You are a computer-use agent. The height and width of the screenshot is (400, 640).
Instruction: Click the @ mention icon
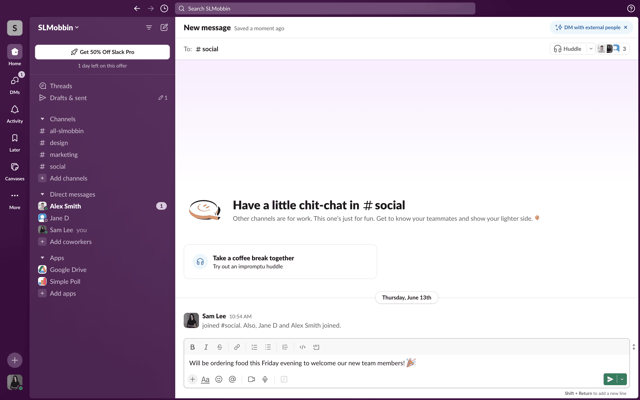[x=232, y=379]
